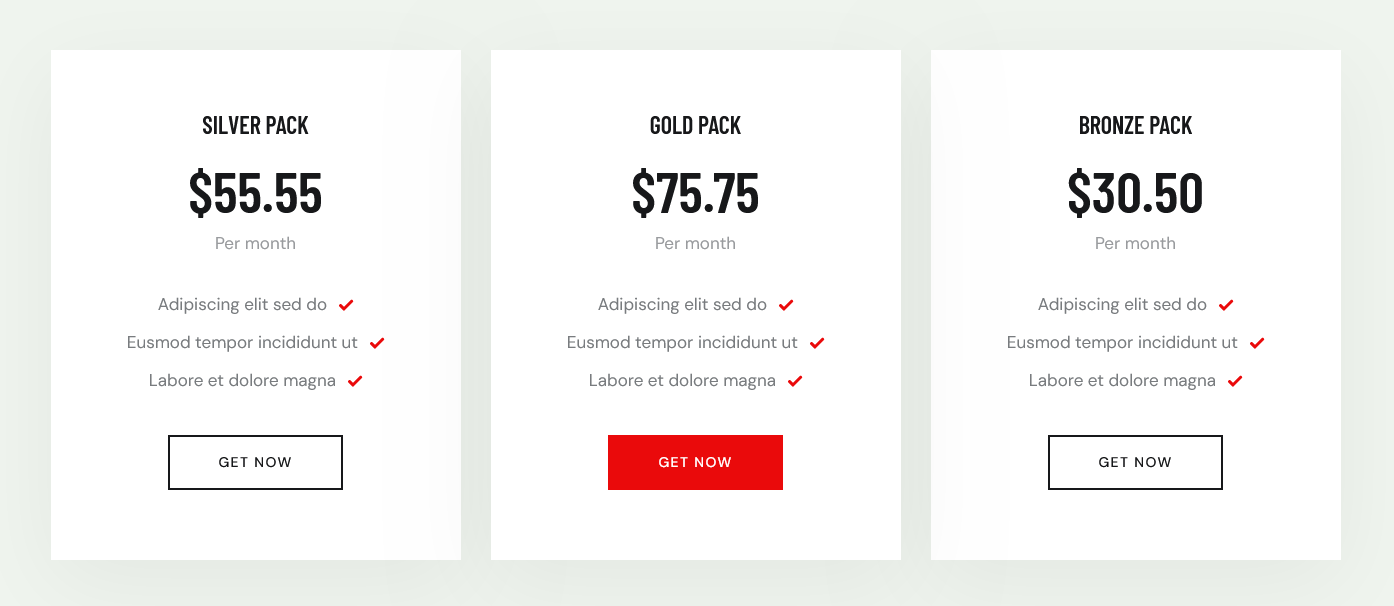This screenshot has height=606, width=1394.
Task: Click the checkmark next to Silver Pack's Adipiscing elit
Action: [x=346, y=305]
